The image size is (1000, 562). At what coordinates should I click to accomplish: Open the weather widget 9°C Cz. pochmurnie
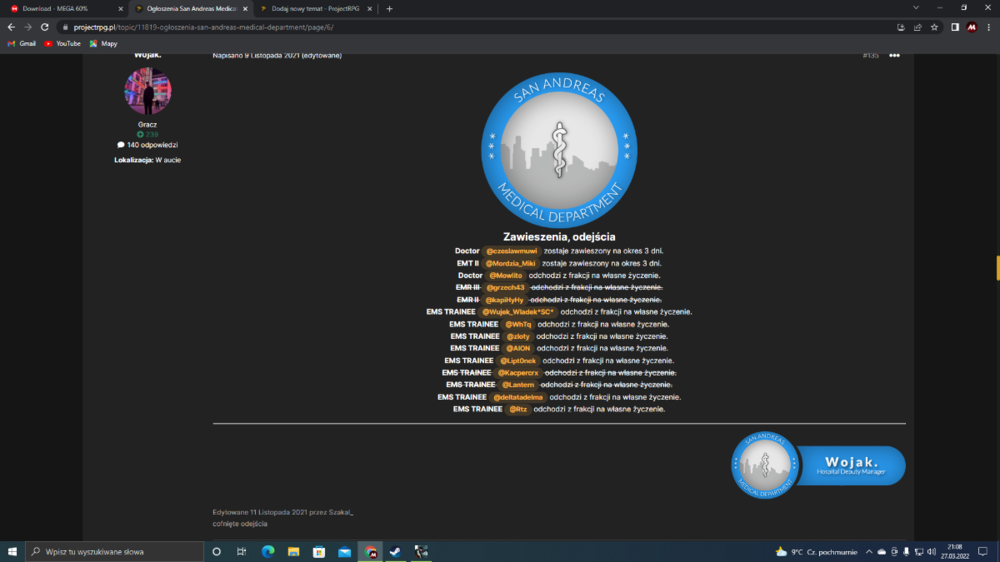point(816,552)
